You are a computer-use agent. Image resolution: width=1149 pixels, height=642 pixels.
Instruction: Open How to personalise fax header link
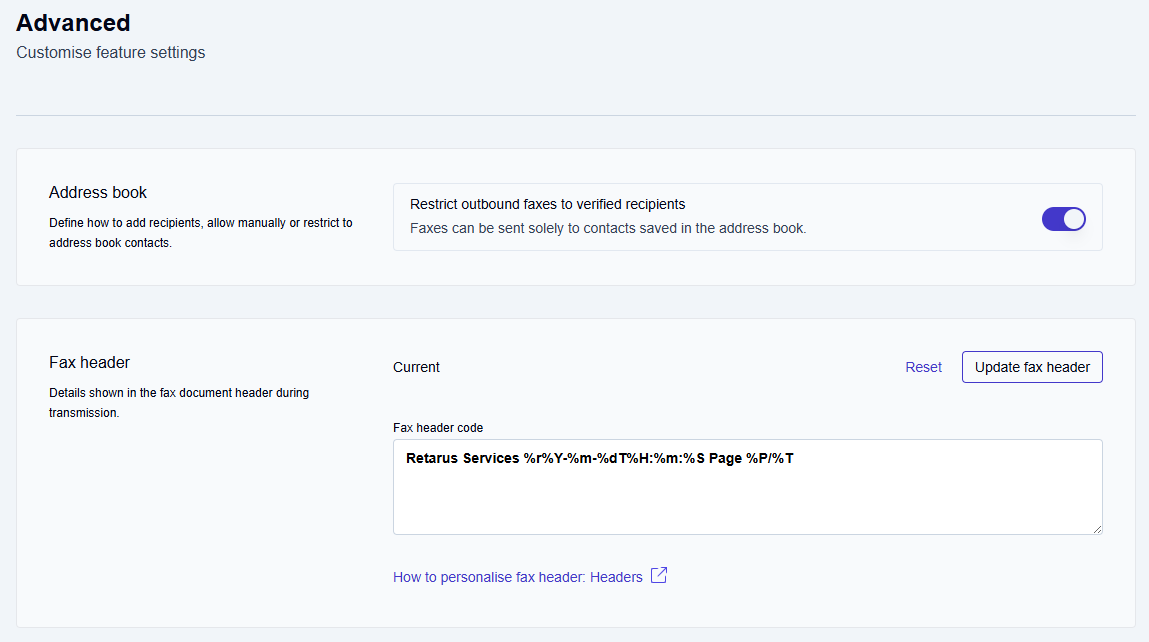coord(517,577)
